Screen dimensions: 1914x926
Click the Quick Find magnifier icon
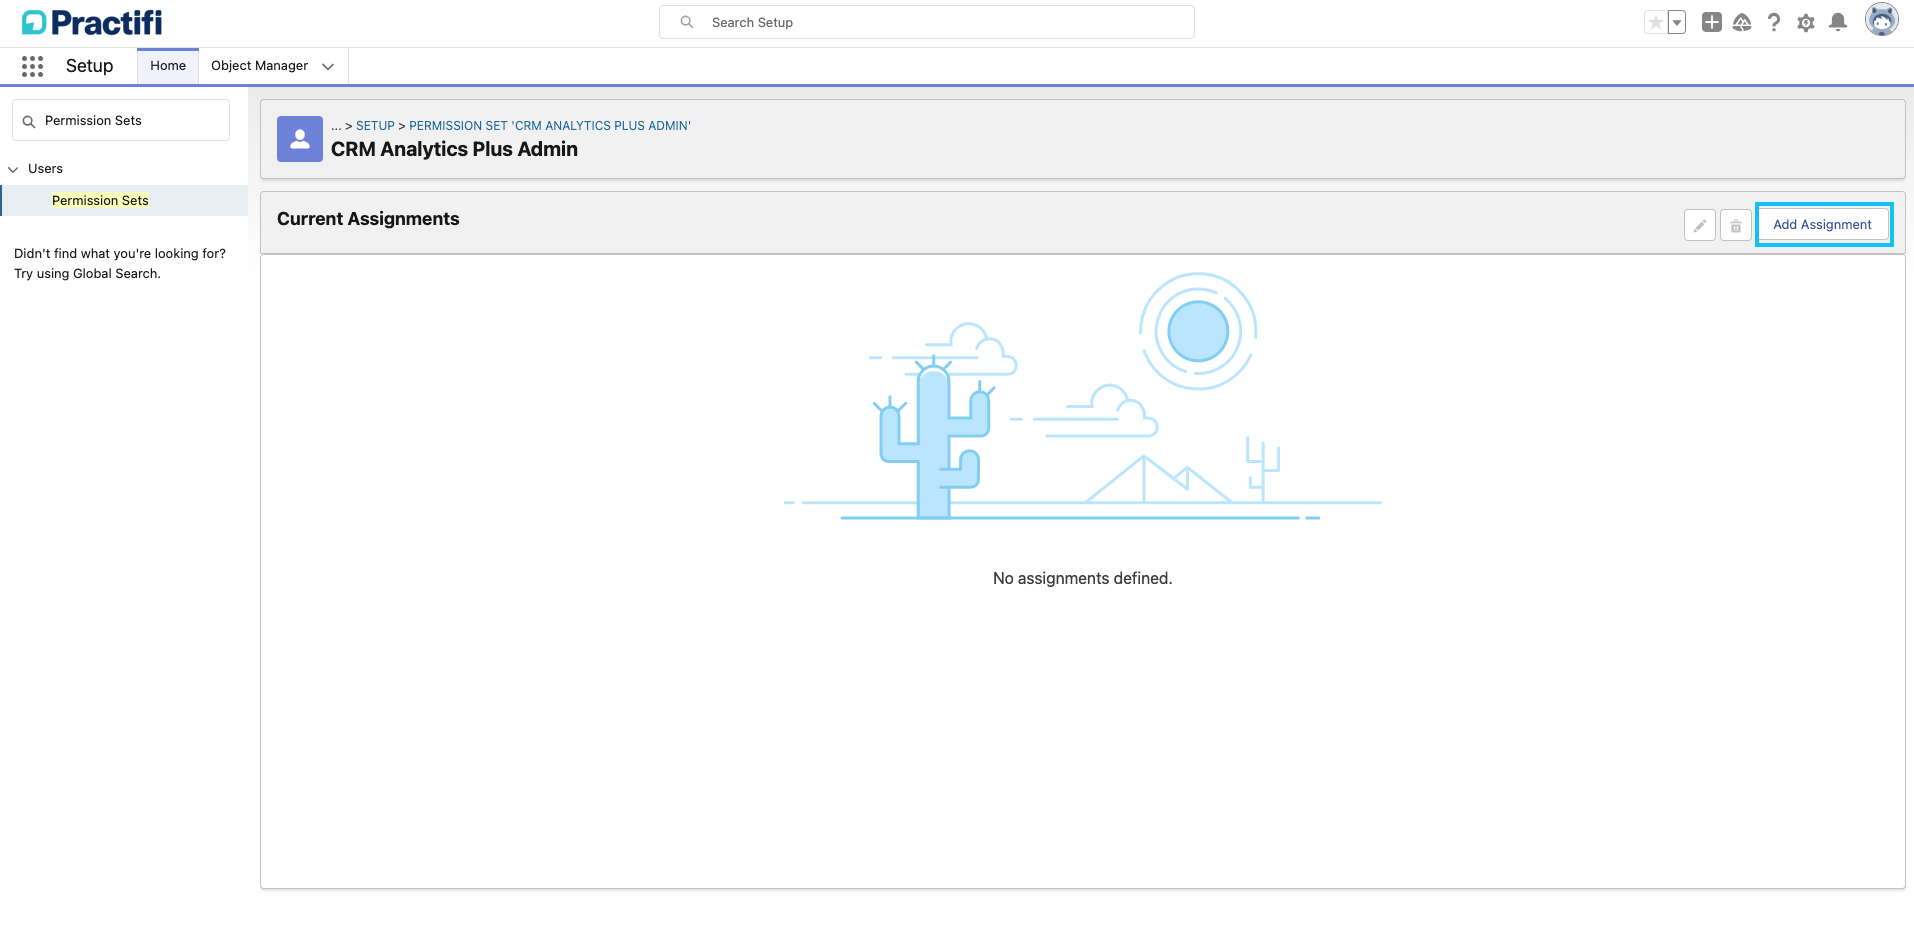(x=29, y=121)
